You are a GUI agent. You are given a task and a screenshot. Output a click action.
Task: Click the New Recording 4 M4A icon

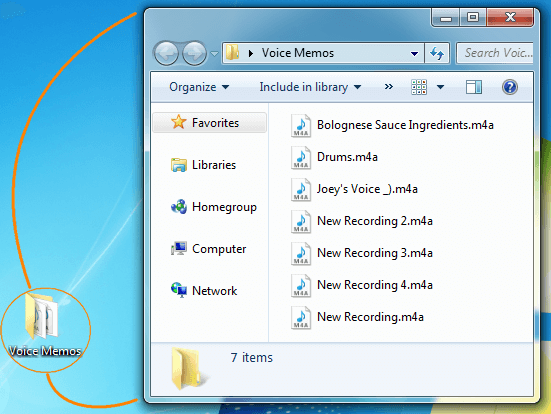coord(301,285)
